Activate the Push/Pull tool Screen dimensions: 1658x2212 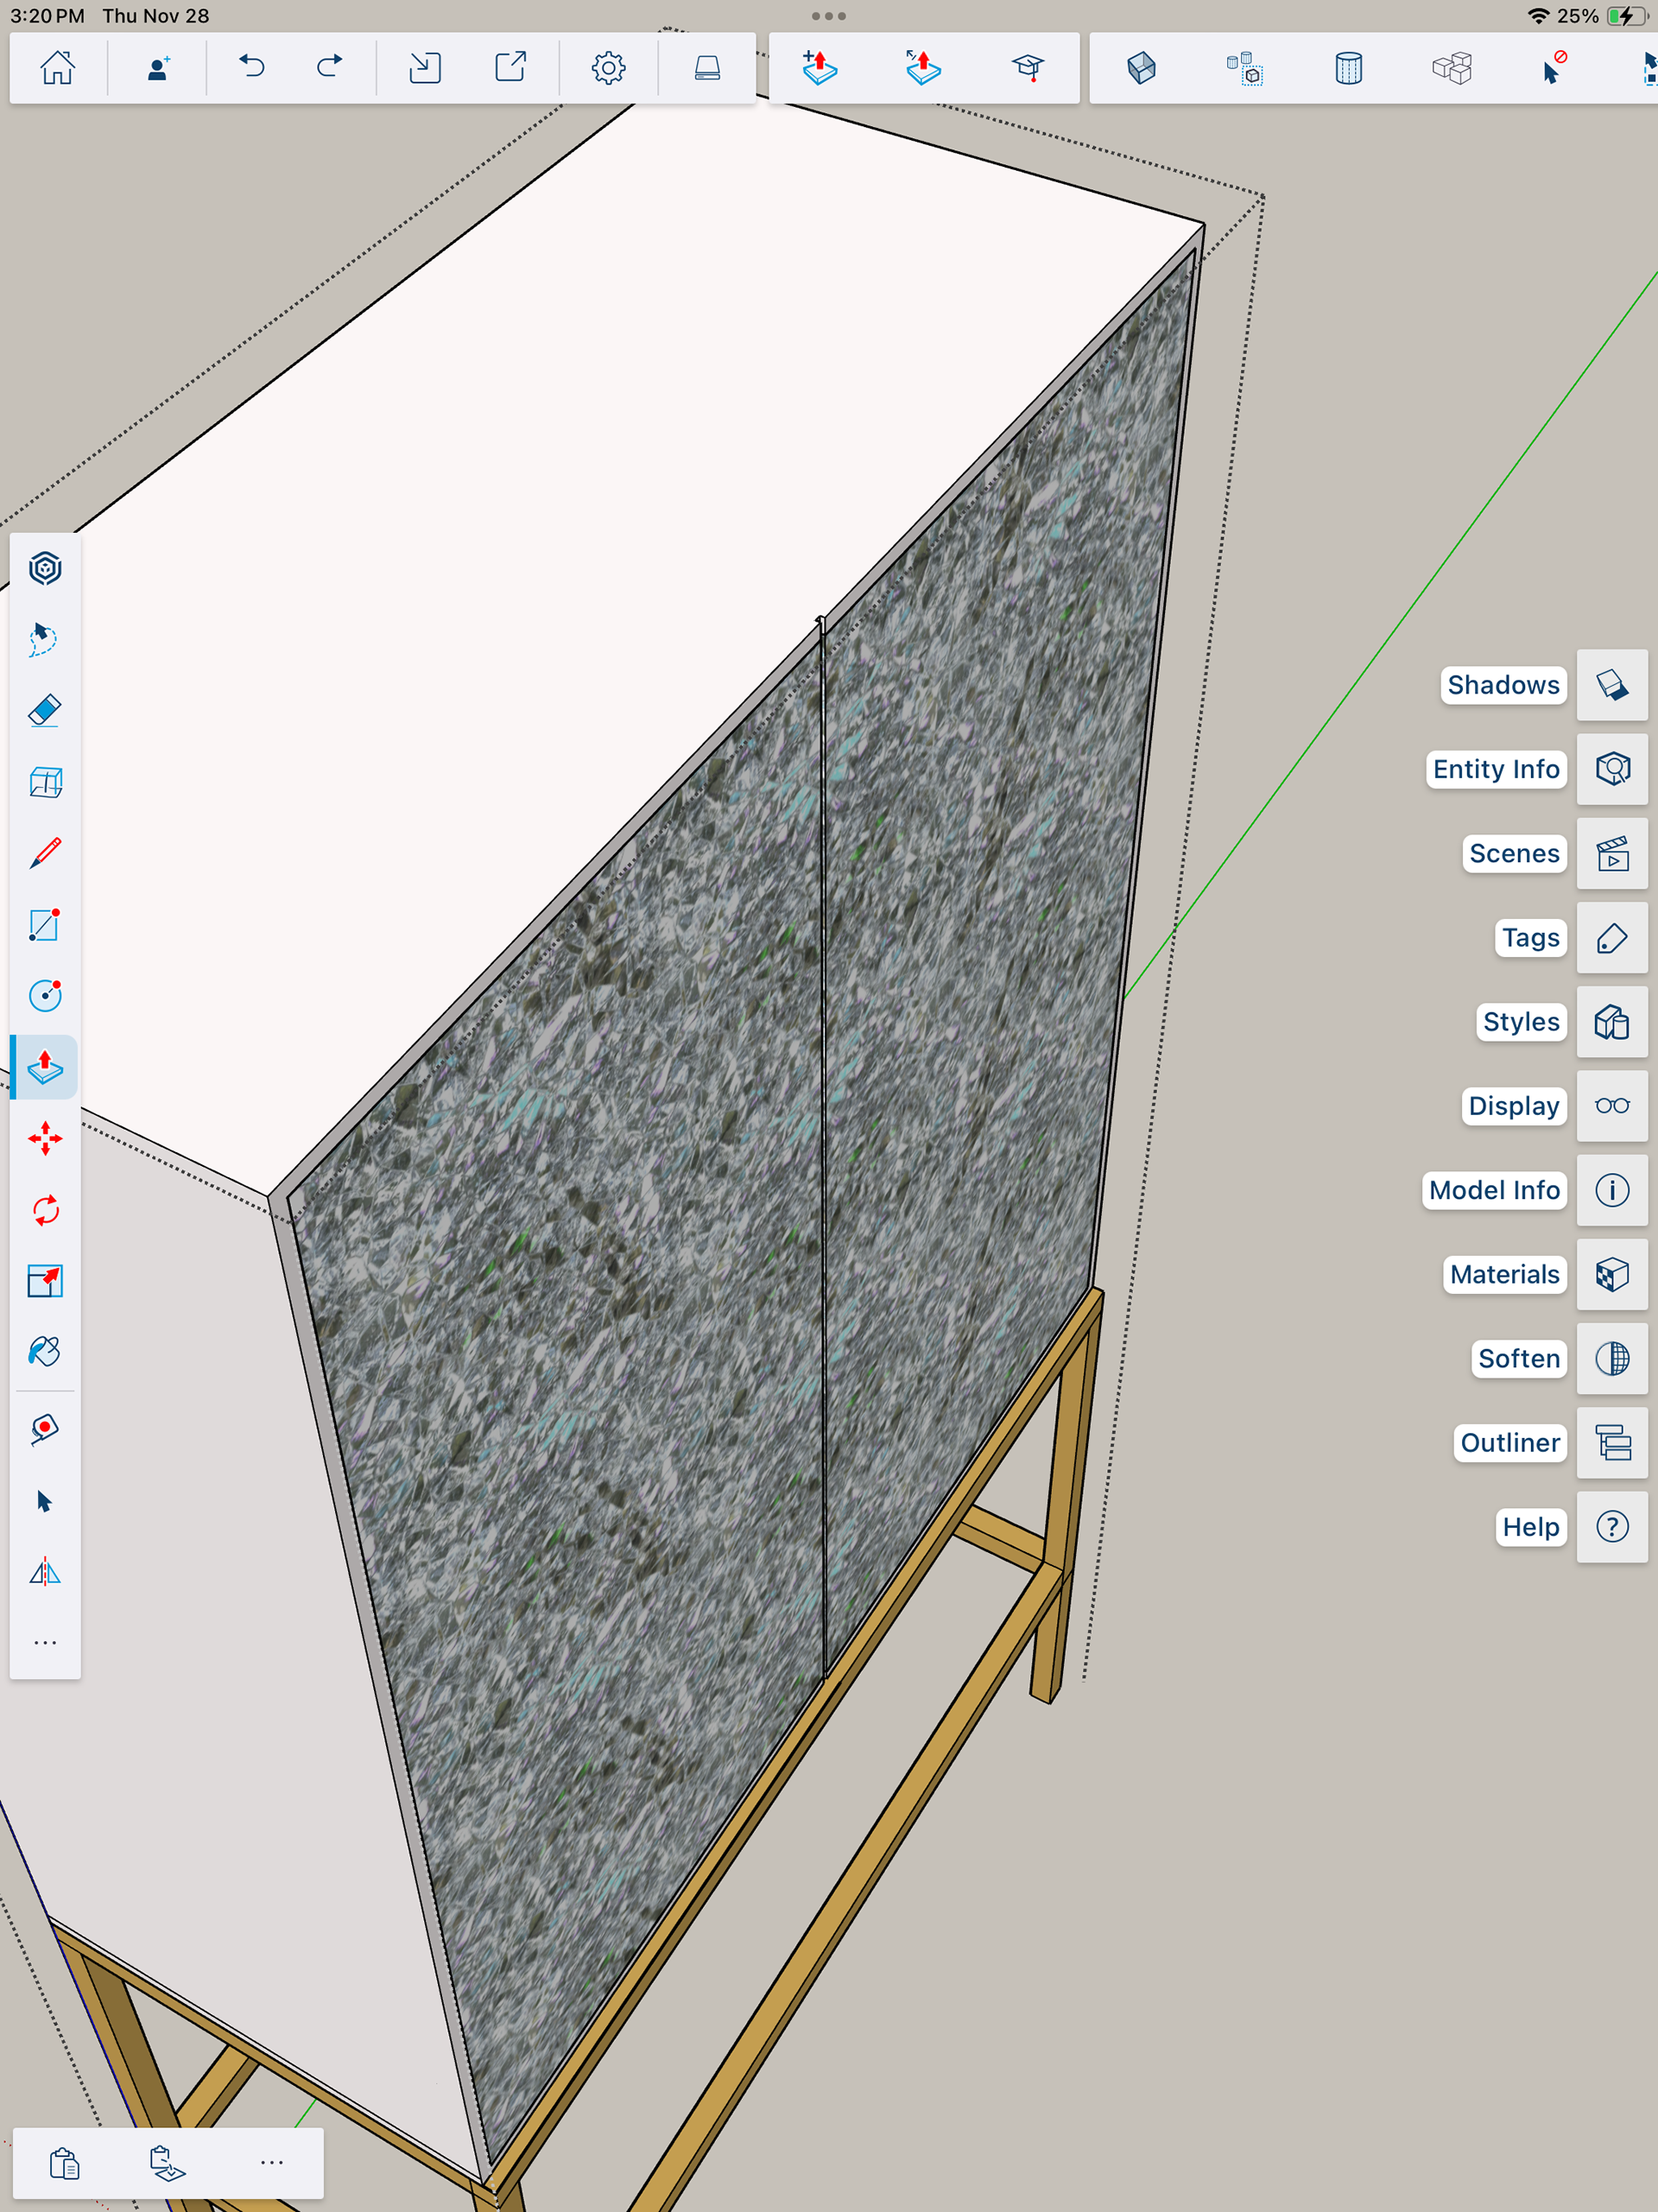click(45, 1067)
